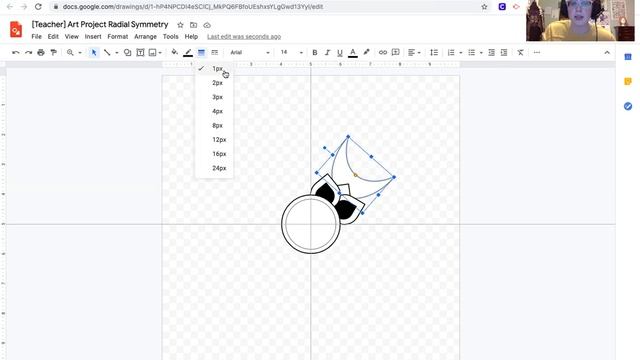Screen dimensions: 640x360
Task: Insert a bulleted list
Action: point(471,53)
